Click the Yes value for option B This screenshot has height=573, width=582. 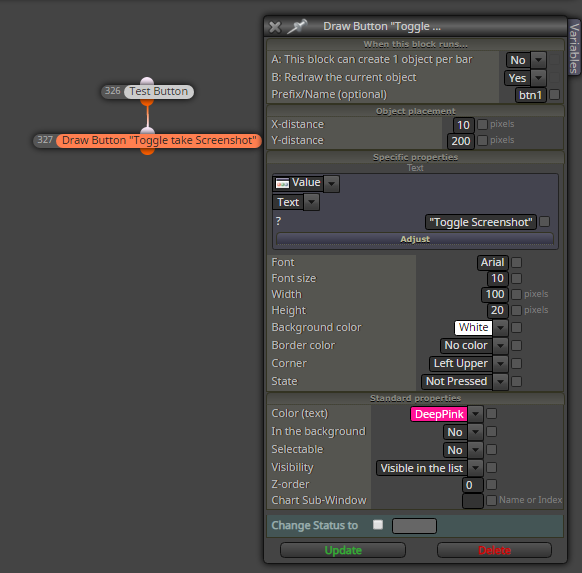point(517,78)
